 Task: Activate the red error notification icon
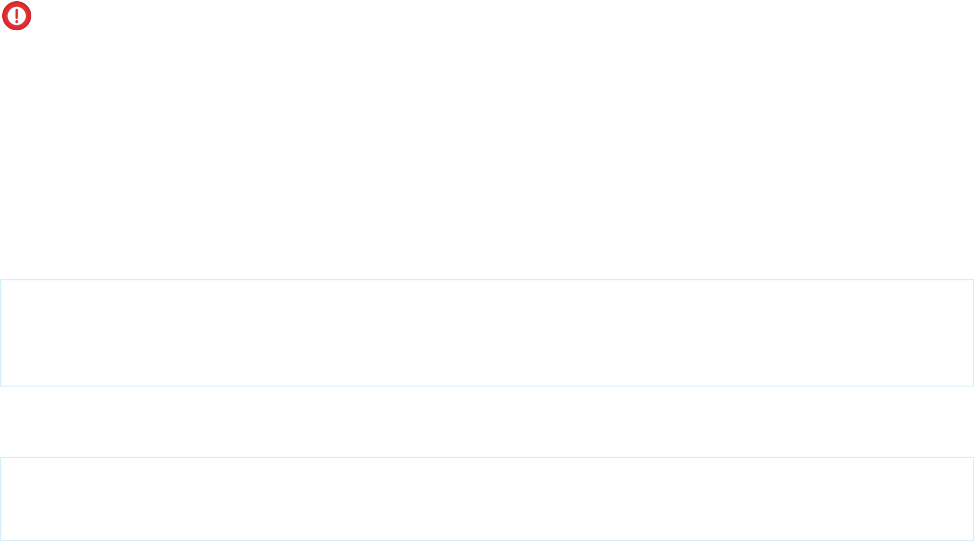pos(17,16)
